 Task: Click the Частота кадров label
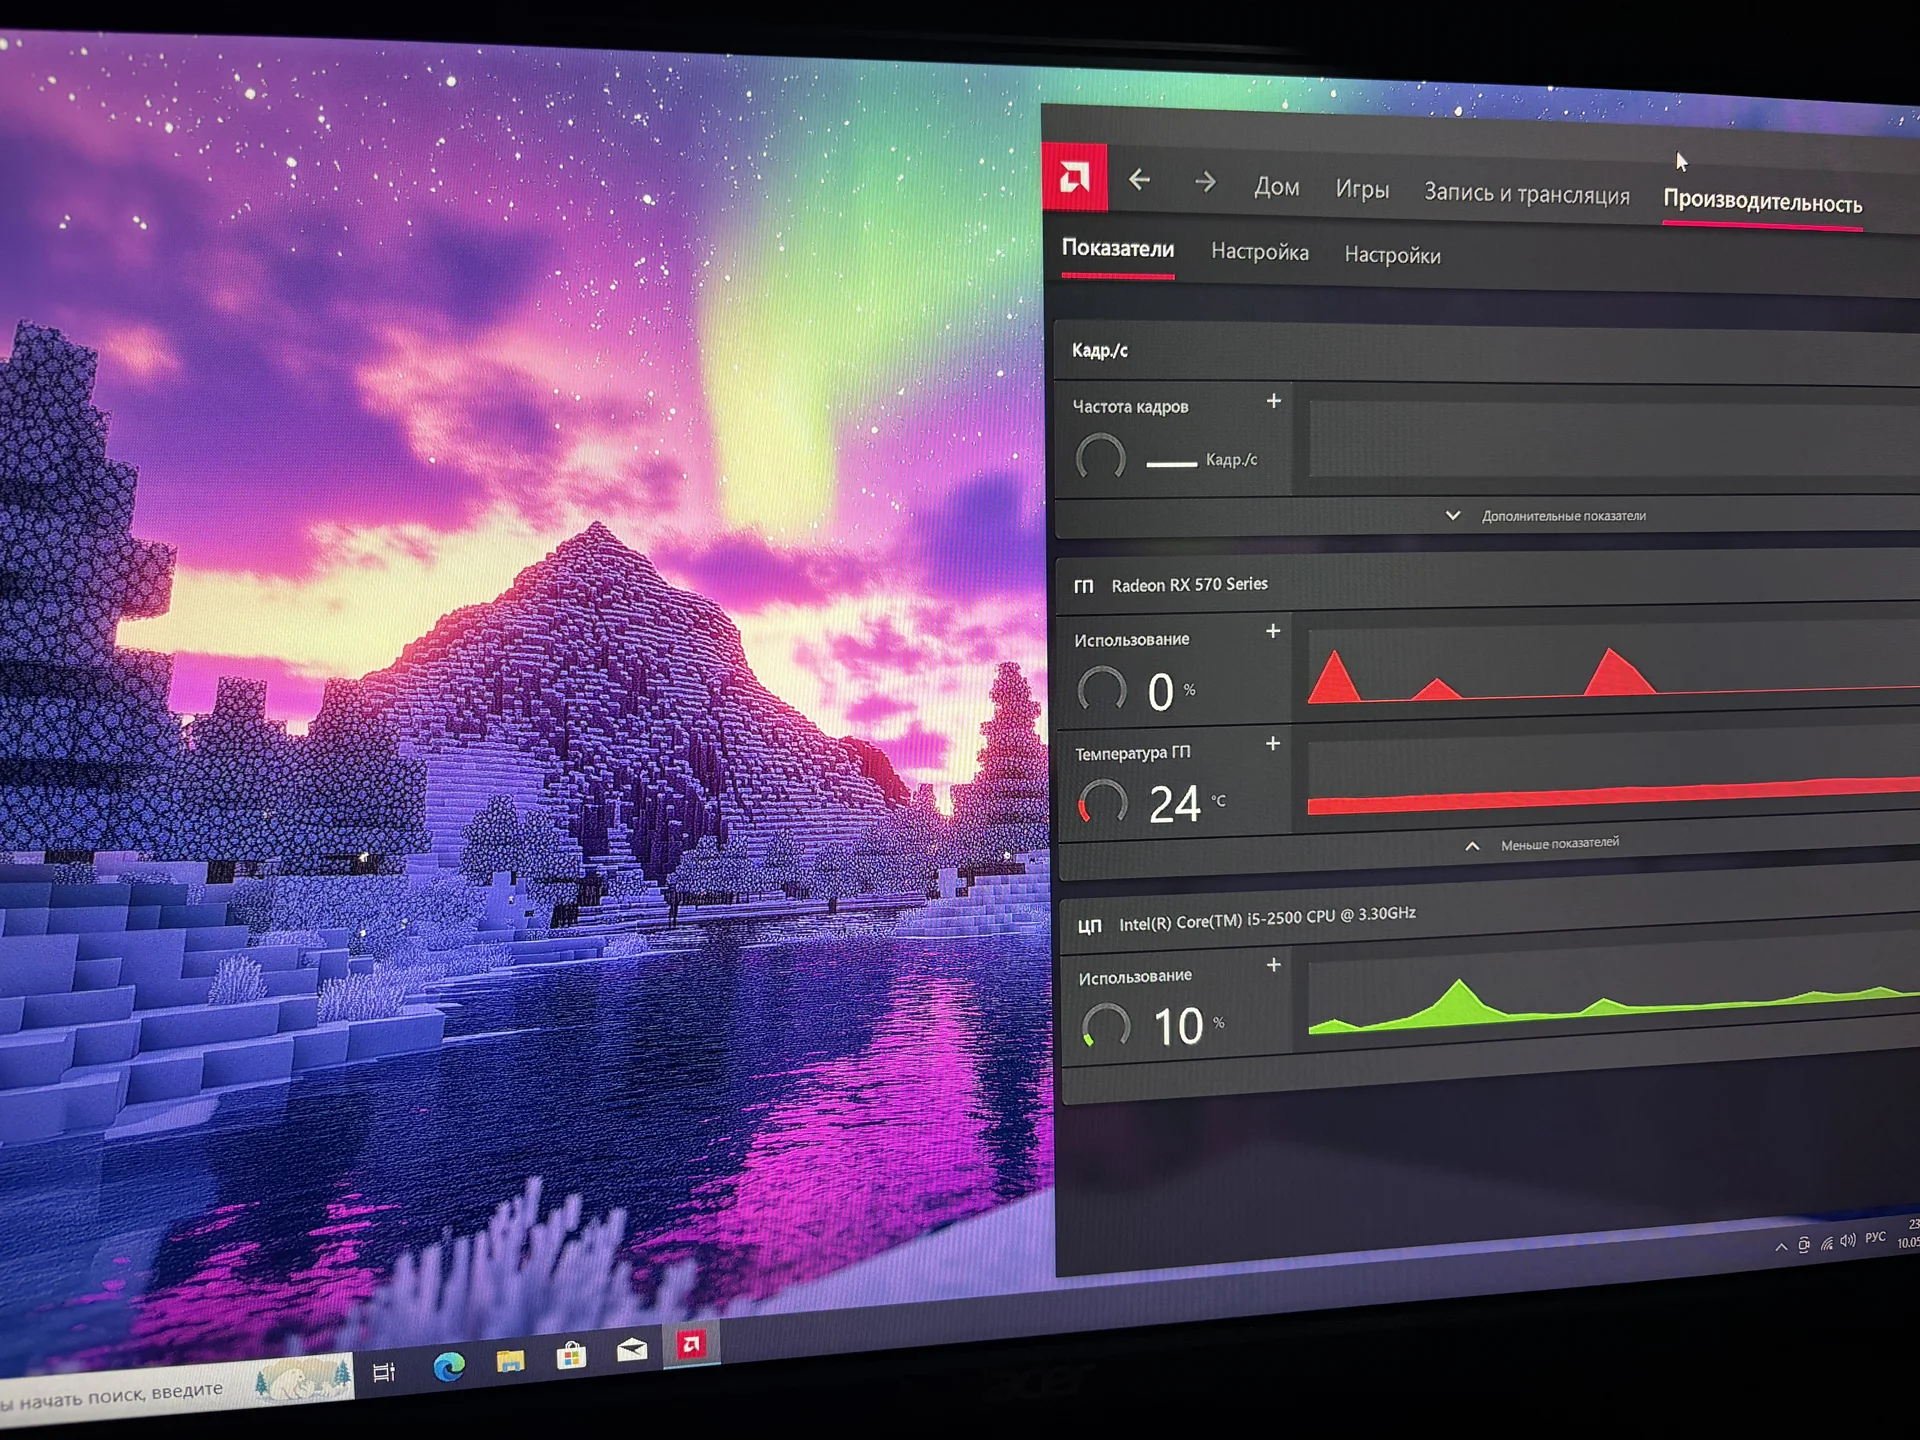(1130, 407)
